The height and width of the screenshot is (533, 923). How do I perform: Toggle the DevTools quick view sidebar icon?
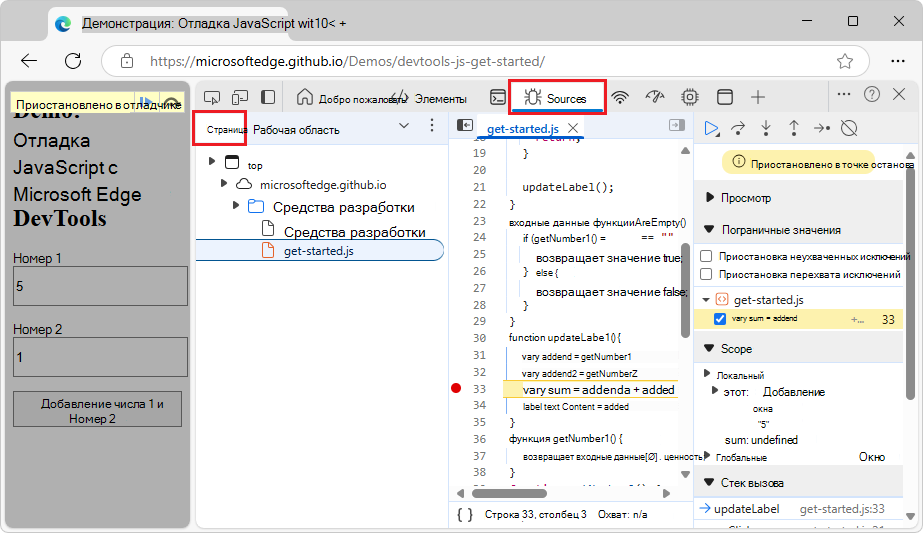coord(268,97)
